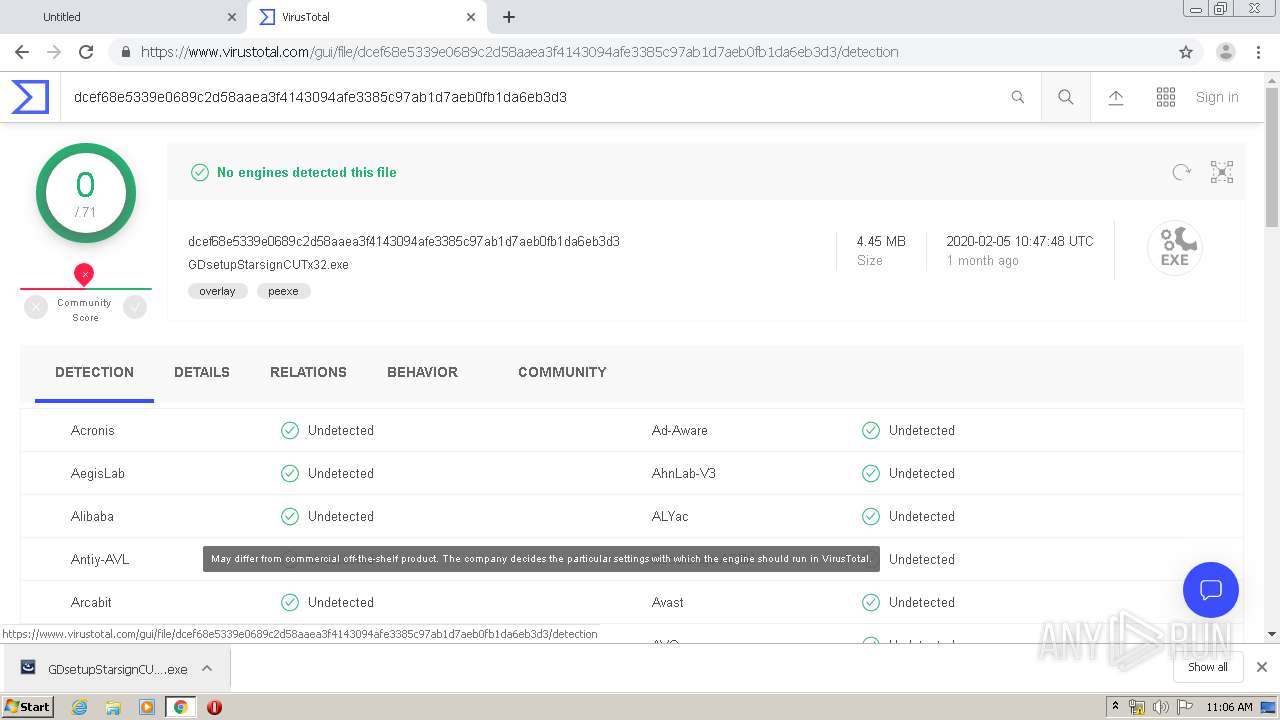
Task: Click the file name GDsetupStarsignCUTx32.exe
Action: (268, 265)
